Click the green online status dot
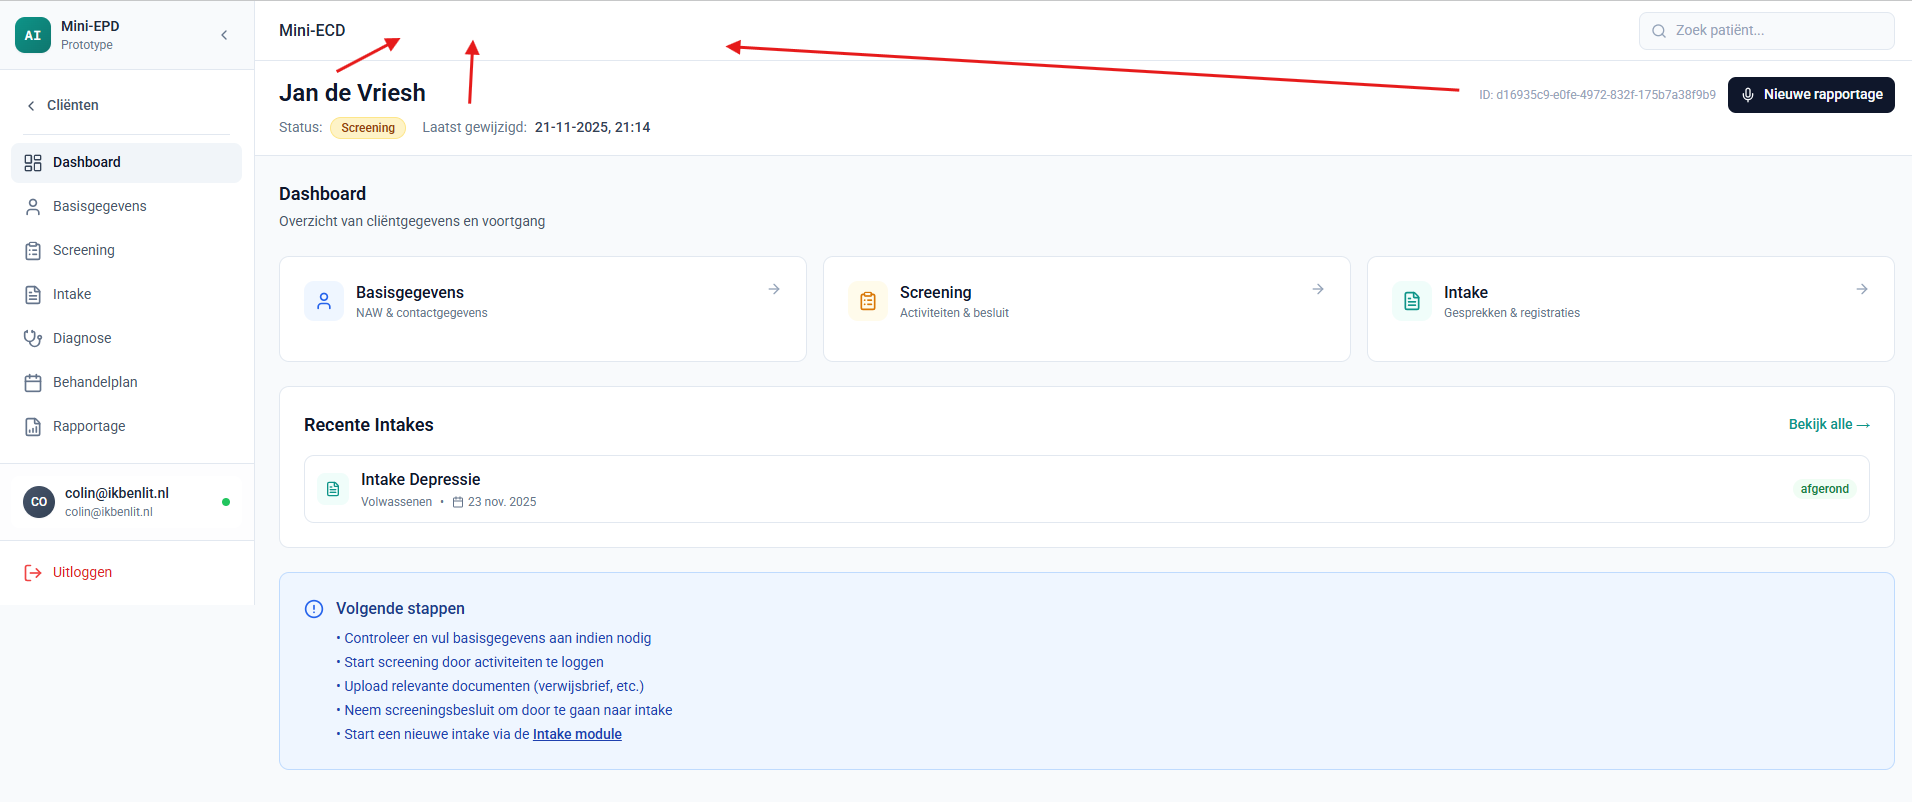The image size is (1912, 802). 226,502
